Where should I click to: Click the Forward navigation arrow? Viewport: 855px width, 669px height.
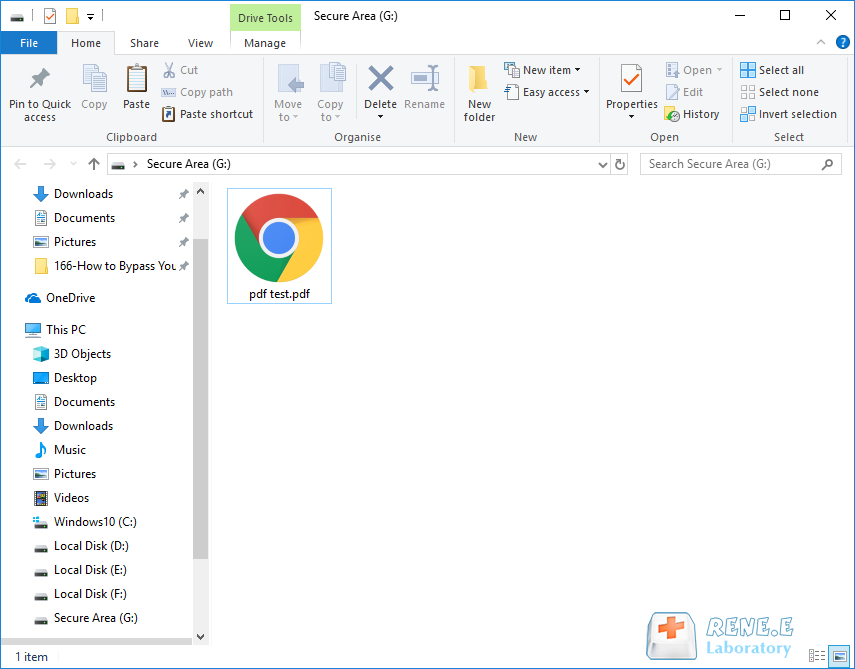(x=49, y=164)
